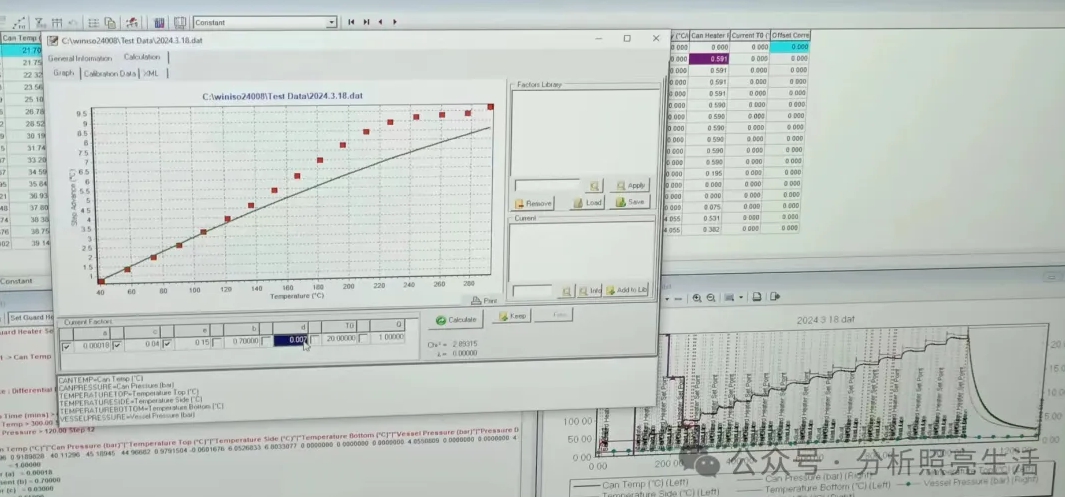Open the Calibration Data tab
Screen dimensions: 1065x497
tap(110, 73)
